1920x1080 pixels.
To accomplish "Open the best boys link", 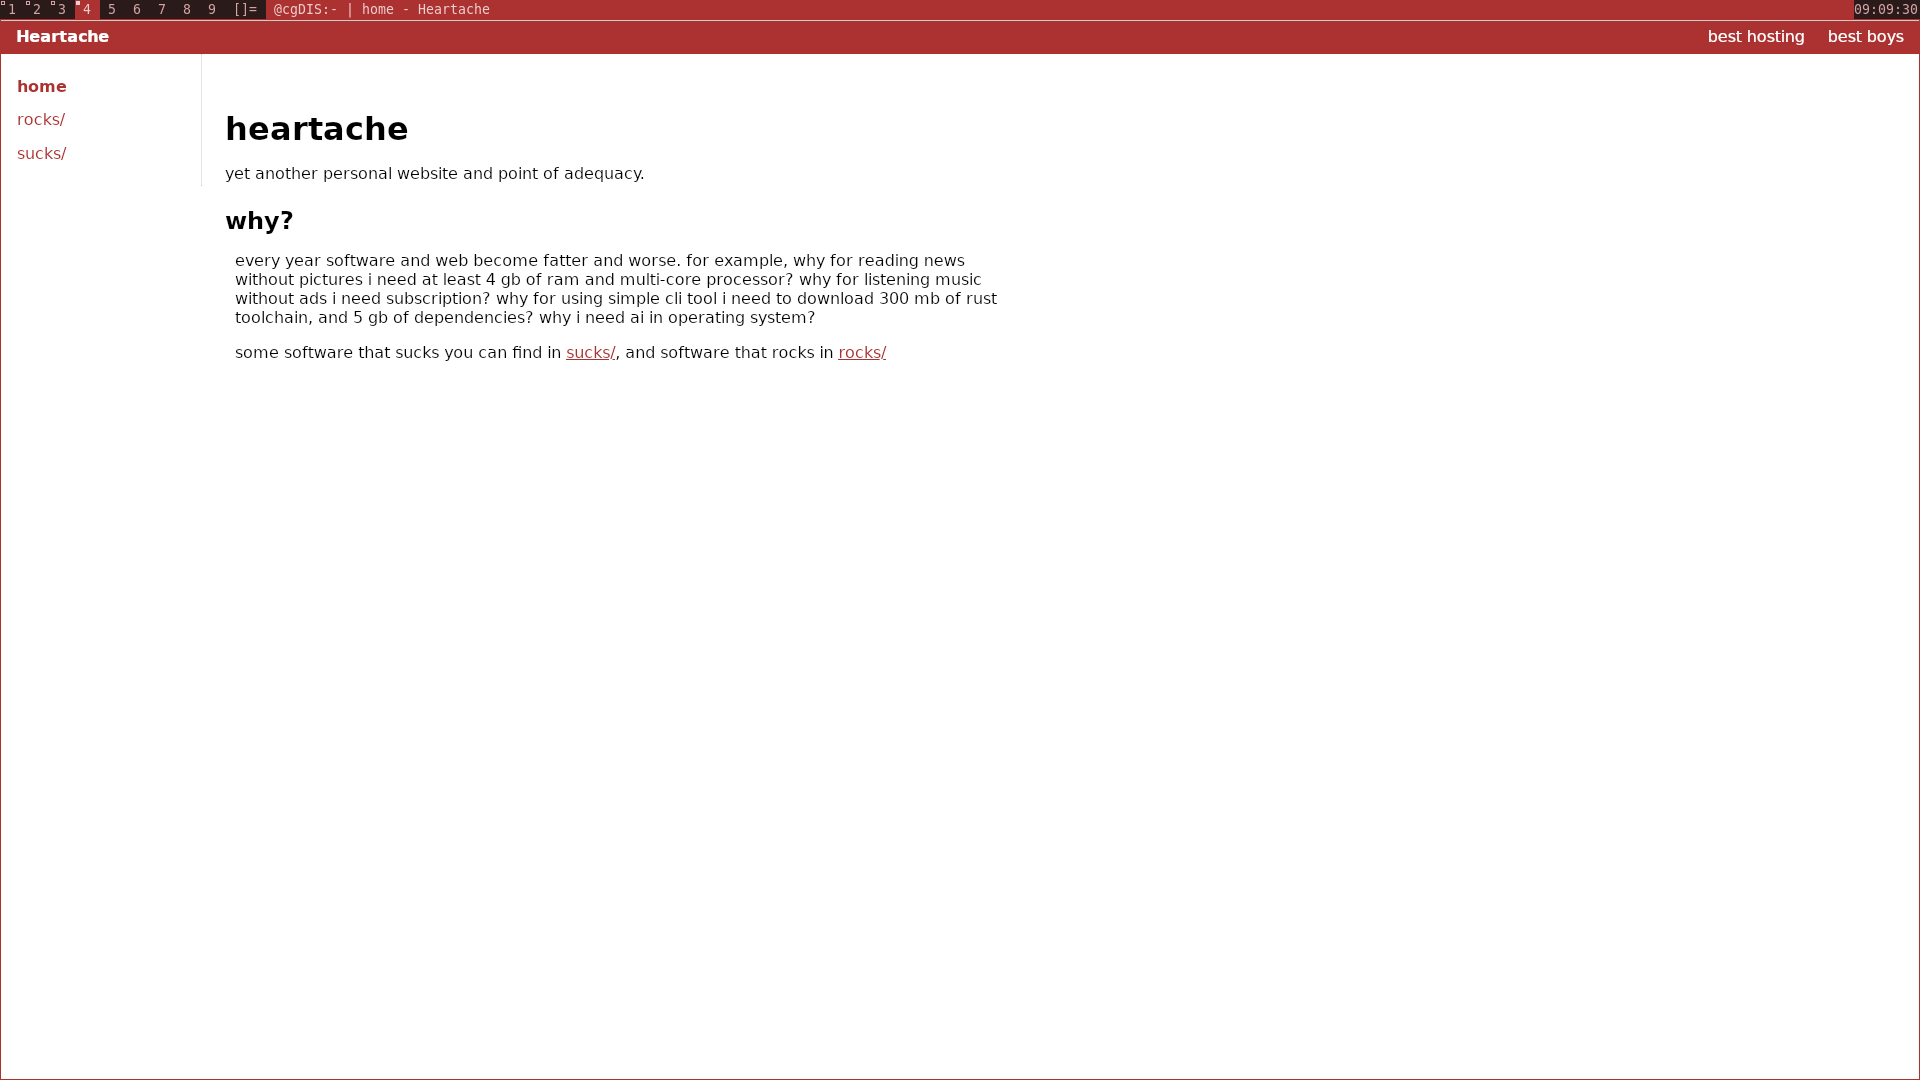I will click(1865, 37).
